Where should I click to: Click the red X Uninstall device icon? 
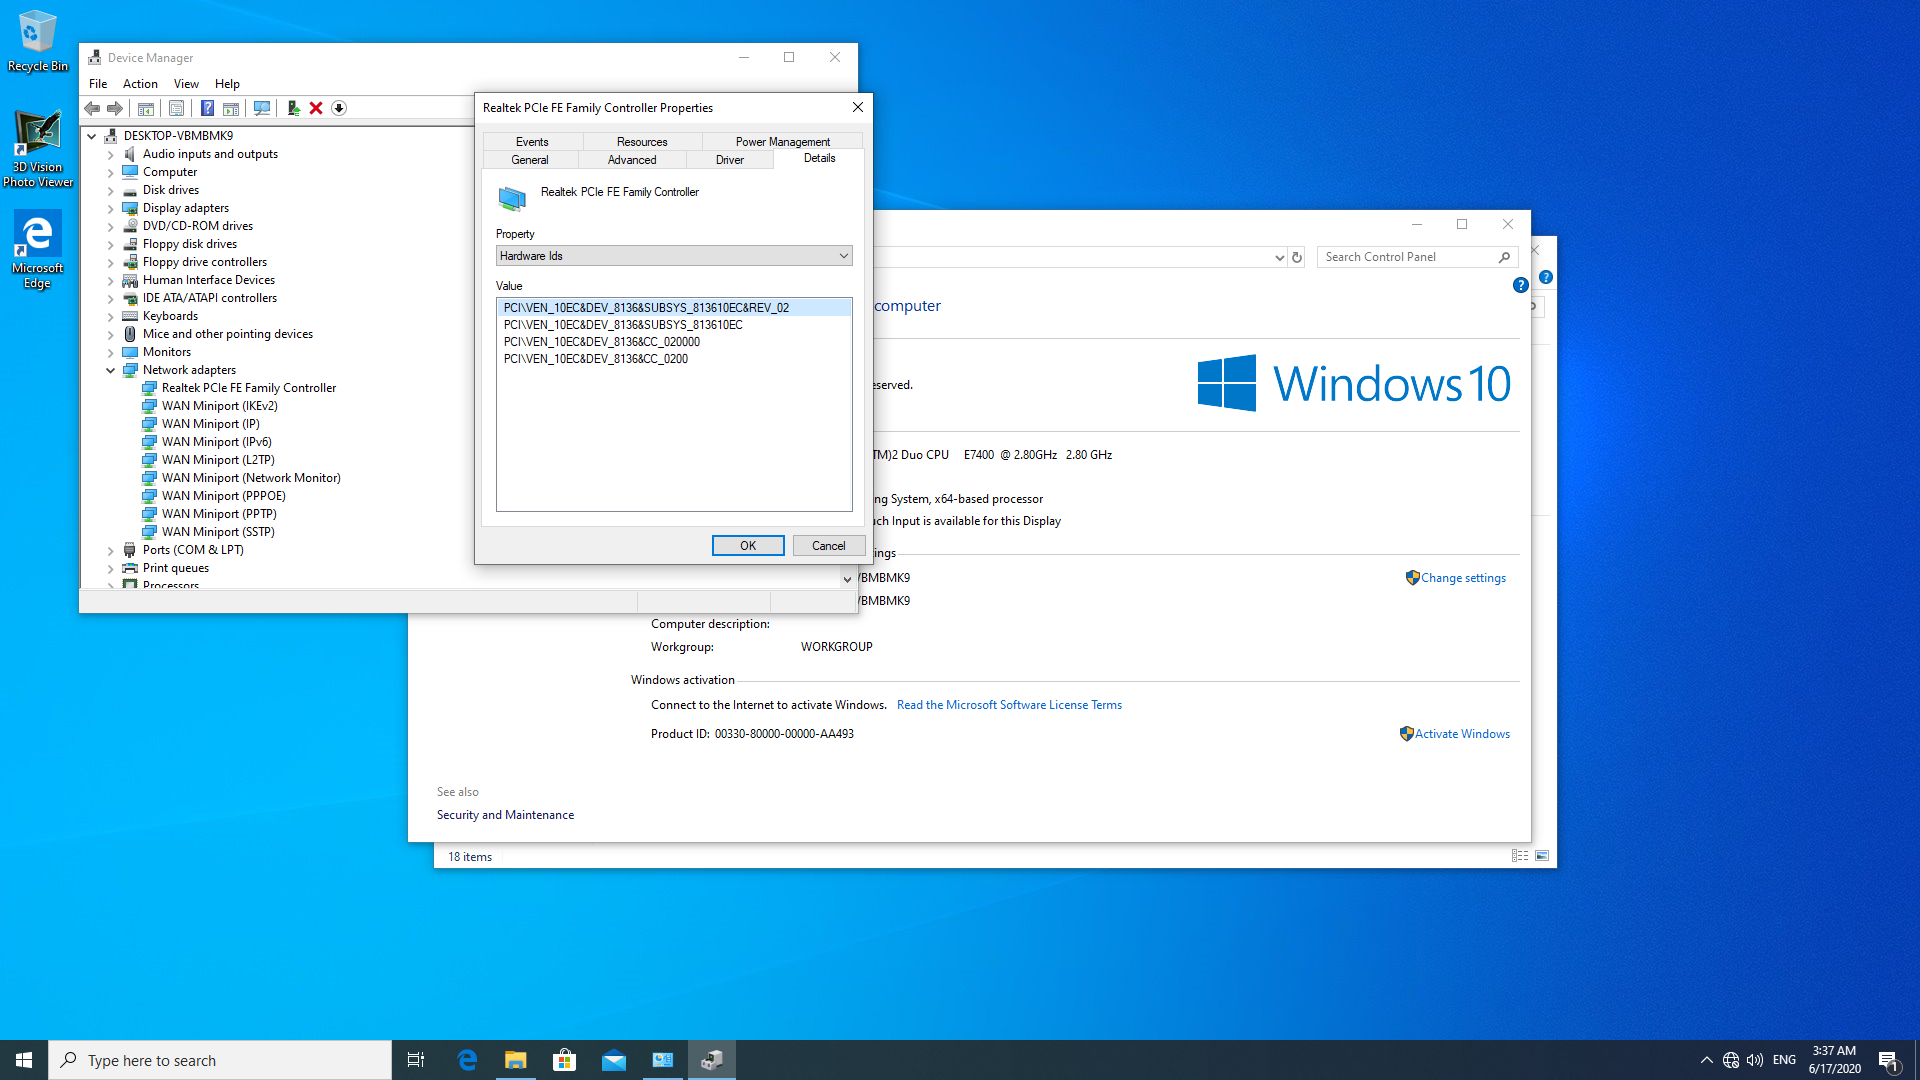(x=316, y=108)
